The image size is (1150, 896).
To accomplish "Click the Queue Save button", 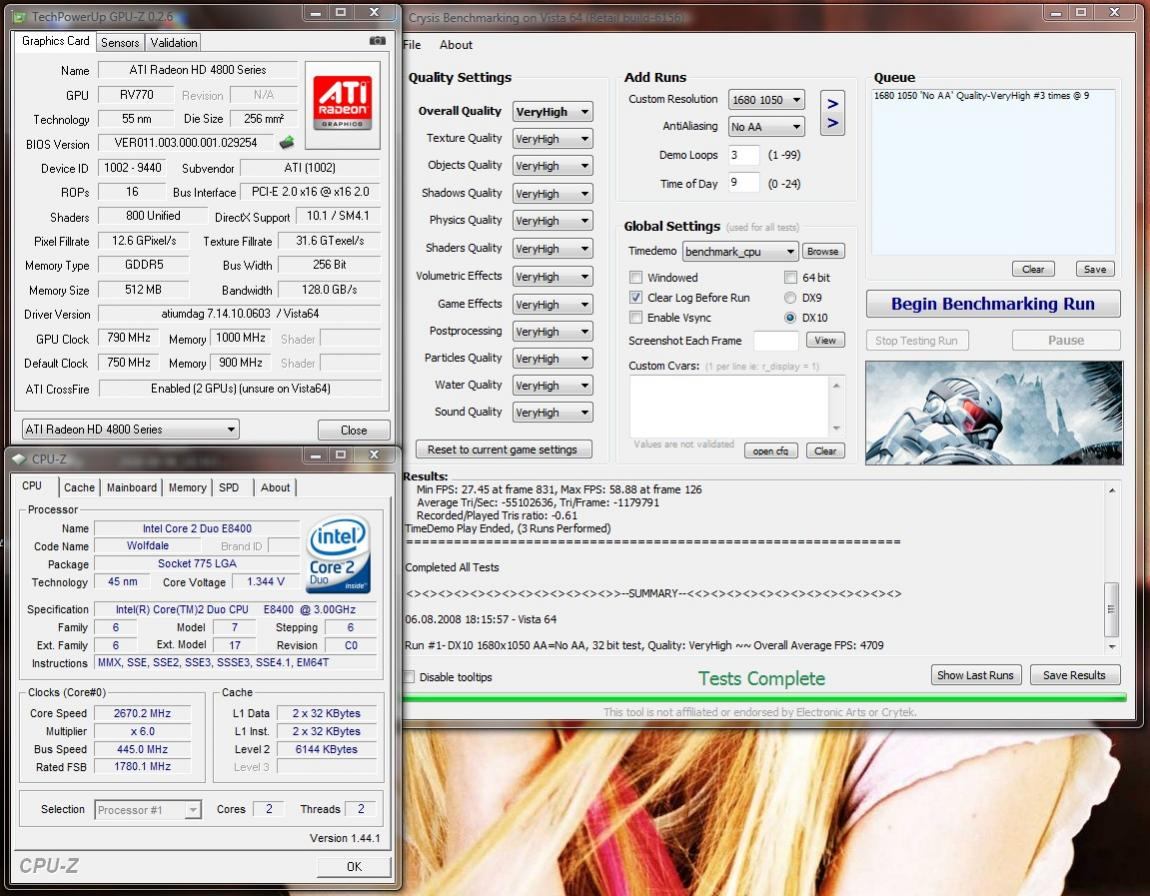I will click(x=1095, y=269).
